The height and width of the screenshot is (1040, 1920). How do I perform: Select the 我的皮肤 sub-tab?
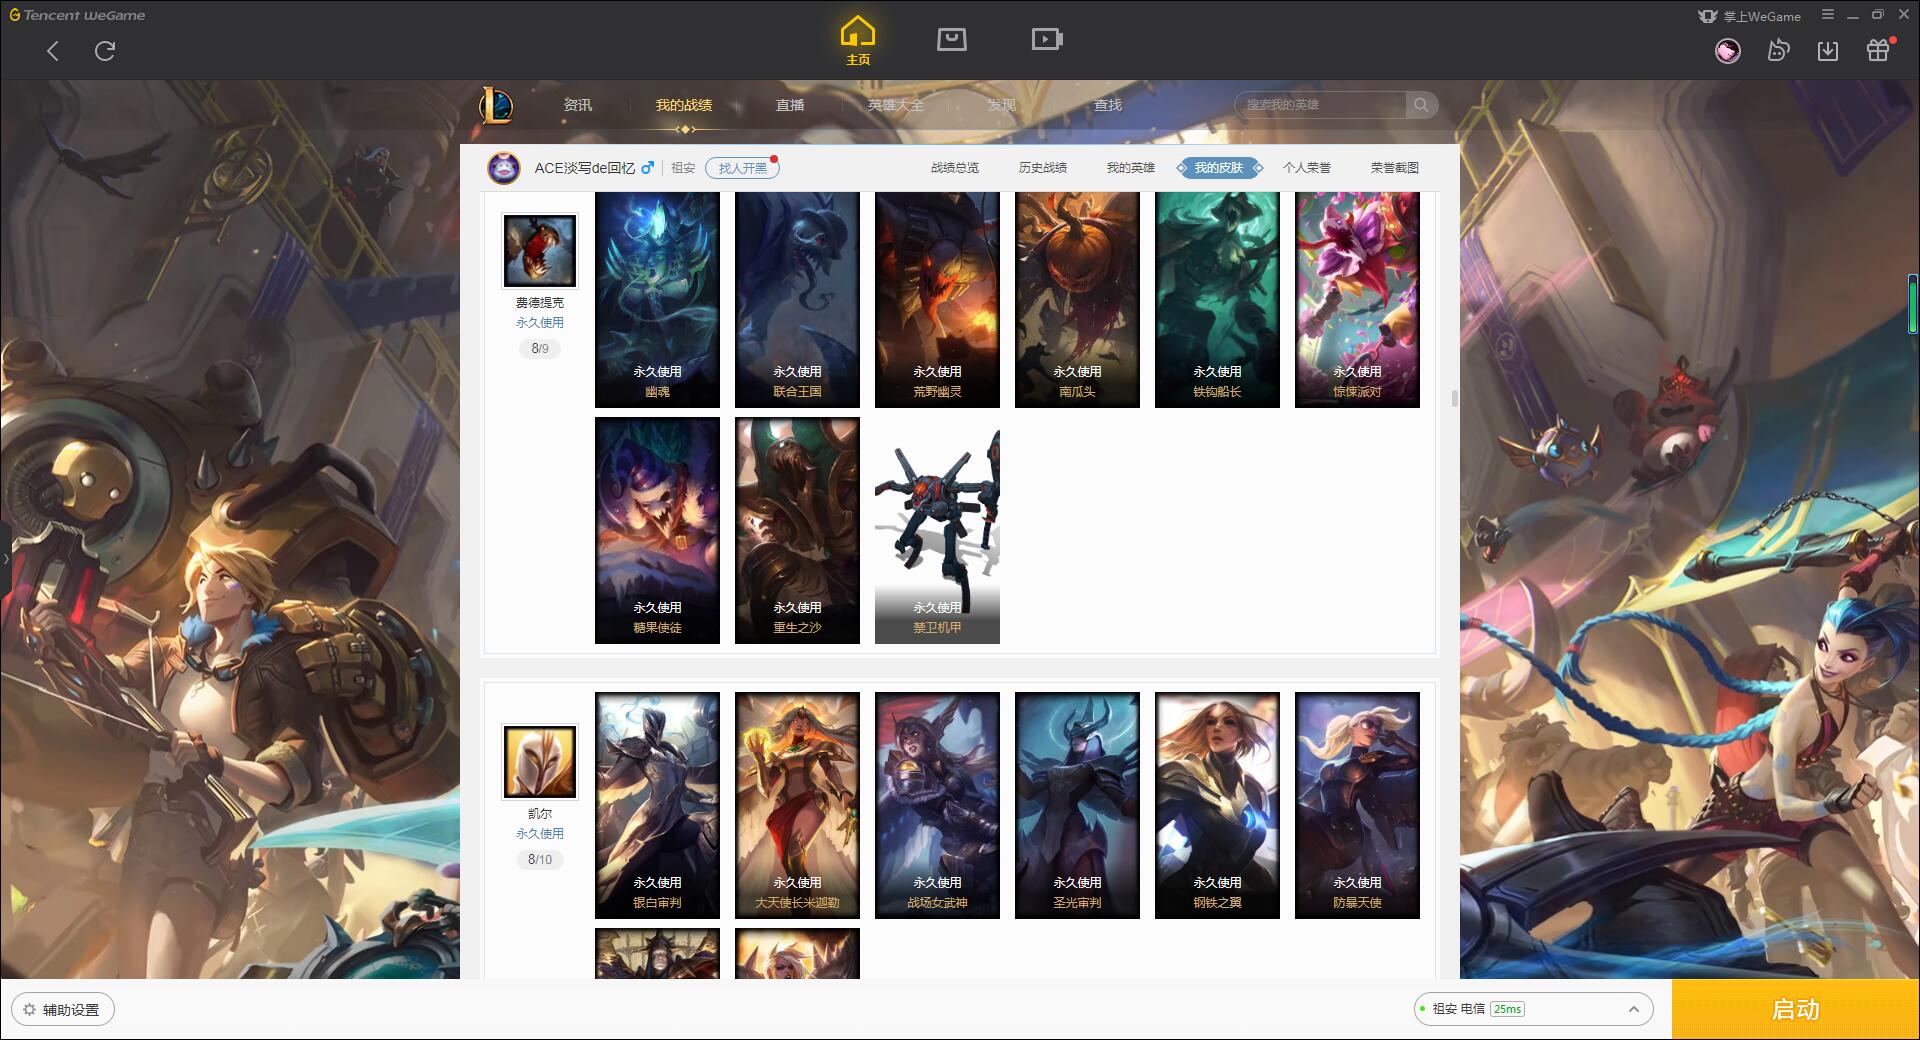pyautogui.click(x=1219, y=168)
